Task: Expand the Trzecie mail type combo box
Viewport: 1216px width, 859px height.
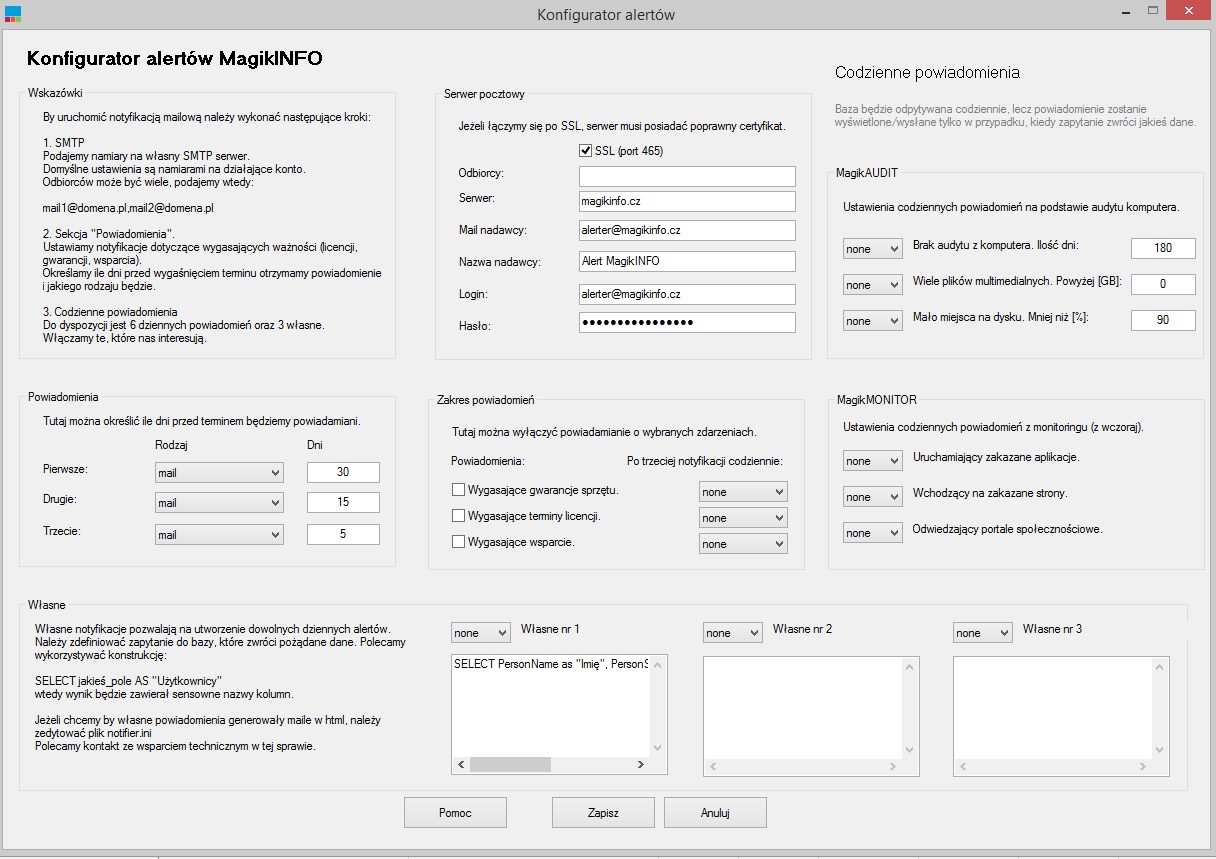Action: pyautogui.click(x=219, y=535)
